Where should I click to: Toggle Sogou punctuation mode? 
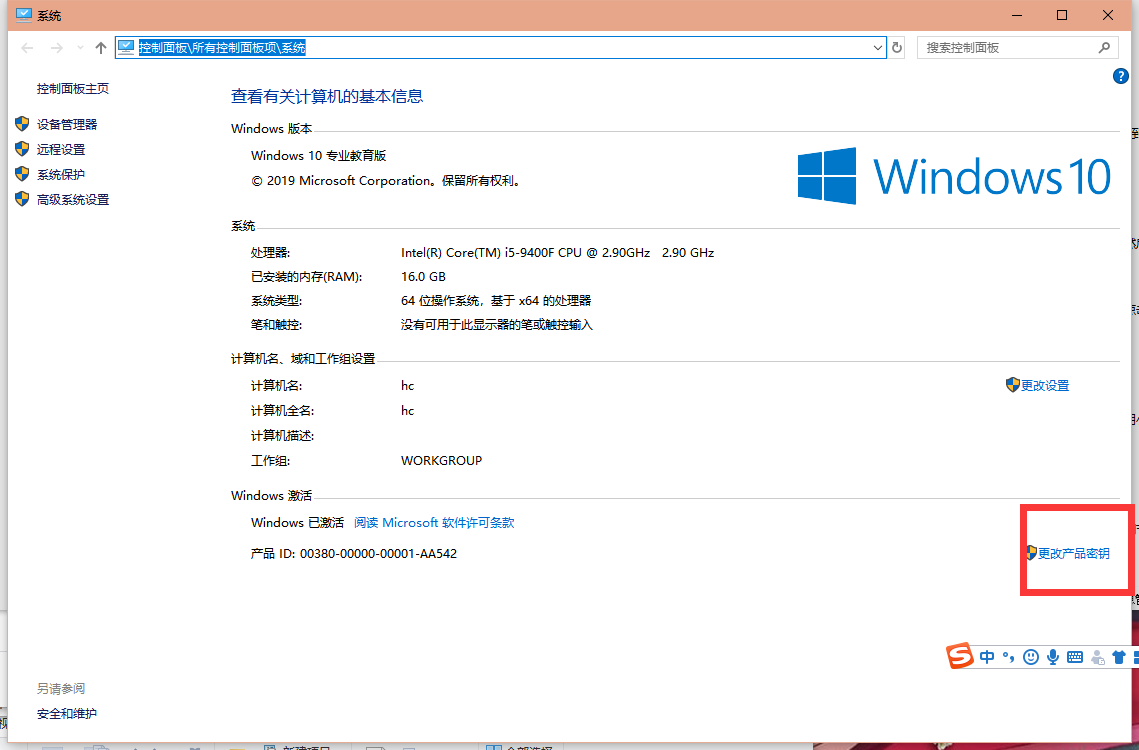point(1008,657)
